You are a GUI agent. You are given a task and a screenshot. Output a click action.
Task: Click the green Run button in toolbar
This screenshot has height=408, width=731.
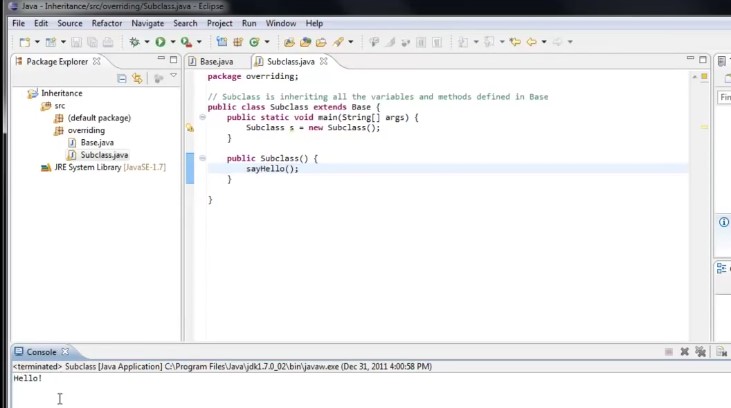click(159, 42)
